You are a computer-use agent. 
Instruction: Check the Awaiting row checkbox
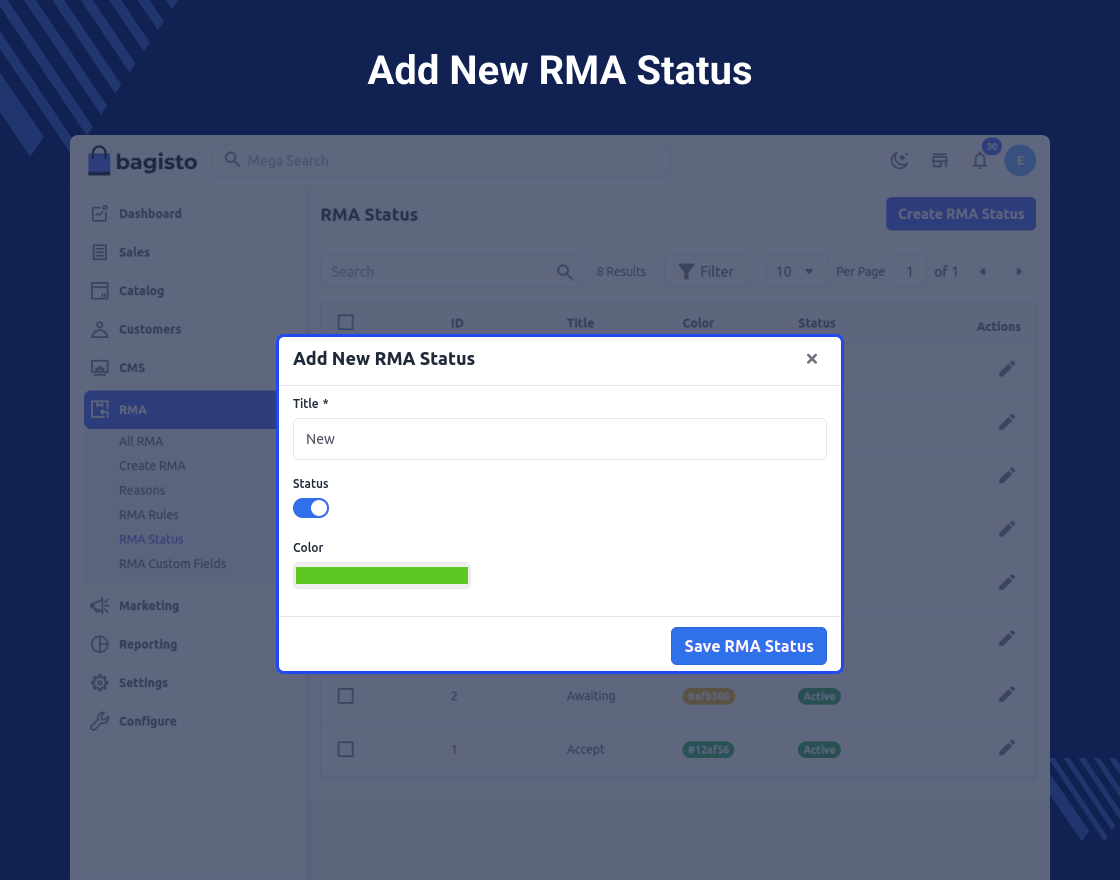click(x=346, y=696)
